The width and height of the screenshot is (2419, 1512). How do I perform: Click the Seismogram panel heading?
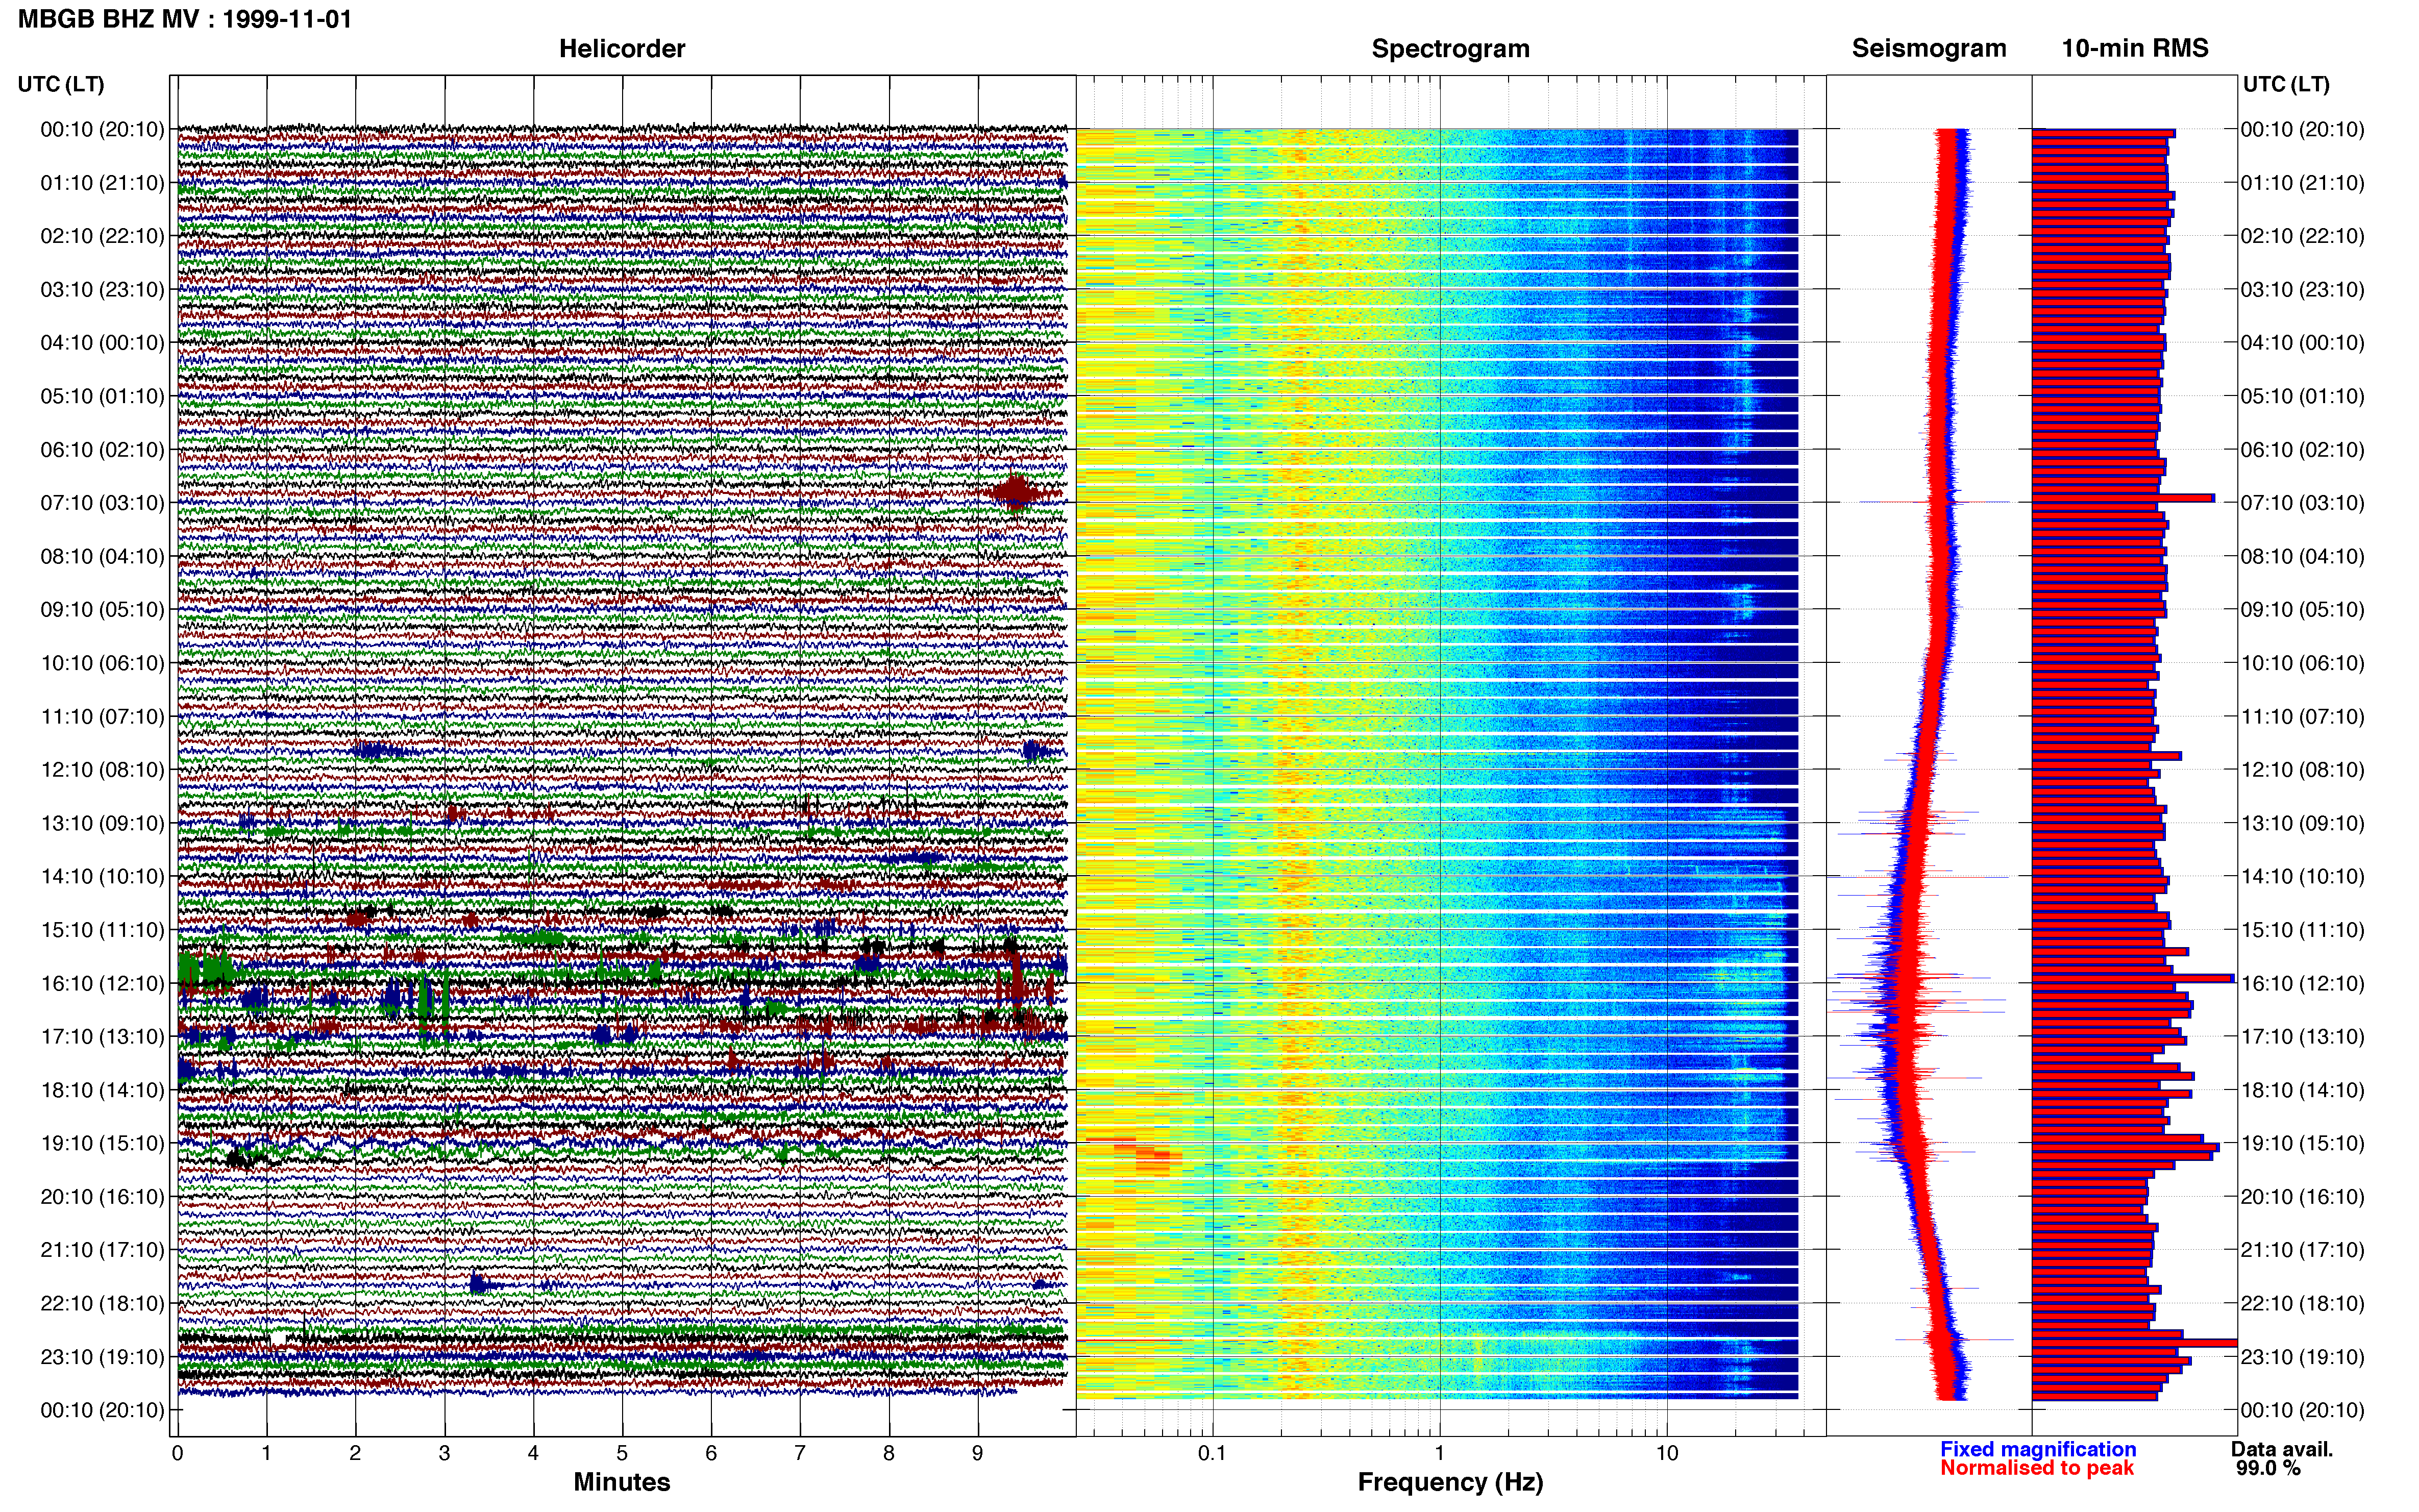[x=1929, y=48]
